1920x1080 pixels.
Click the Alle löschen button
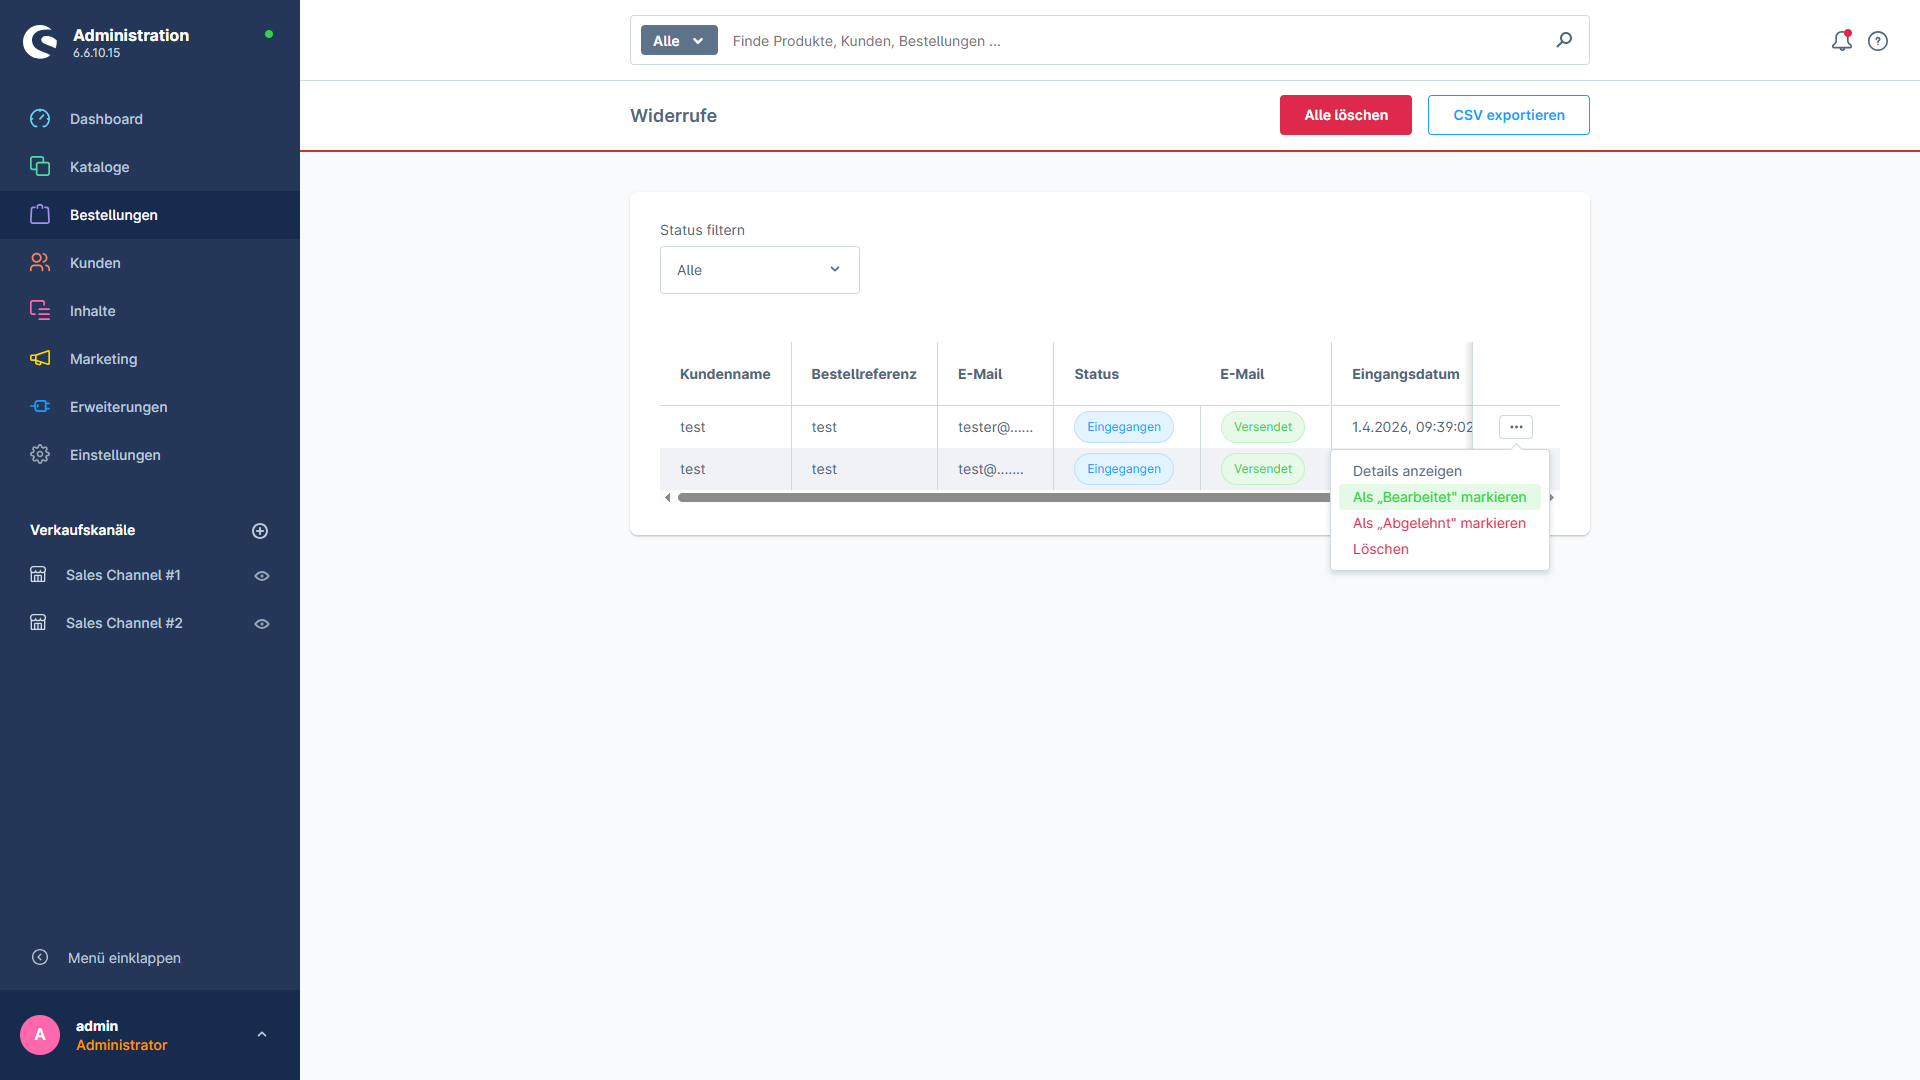[x=1346, y=115]
